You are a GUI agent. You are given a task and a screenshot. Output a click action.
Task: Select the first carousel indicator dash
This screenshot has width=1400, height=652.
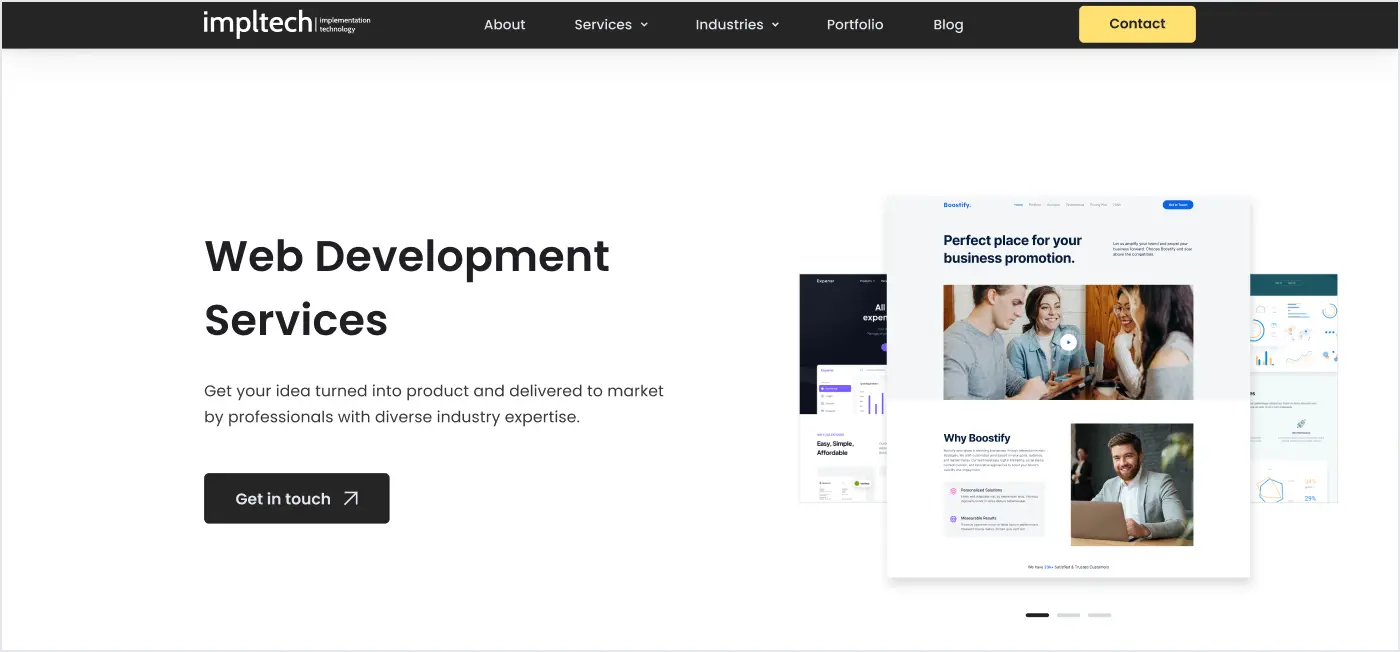pos(1037,615)
